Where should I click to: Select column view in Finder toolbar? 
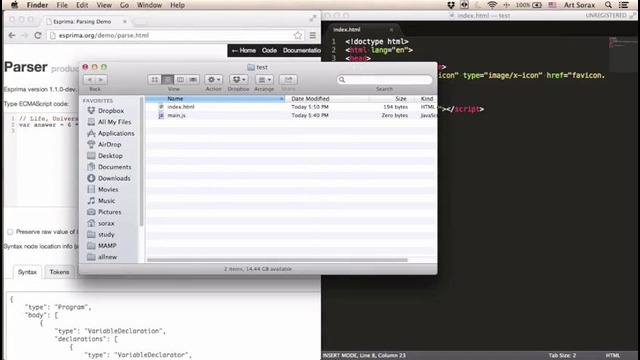[x=180, y=80]
